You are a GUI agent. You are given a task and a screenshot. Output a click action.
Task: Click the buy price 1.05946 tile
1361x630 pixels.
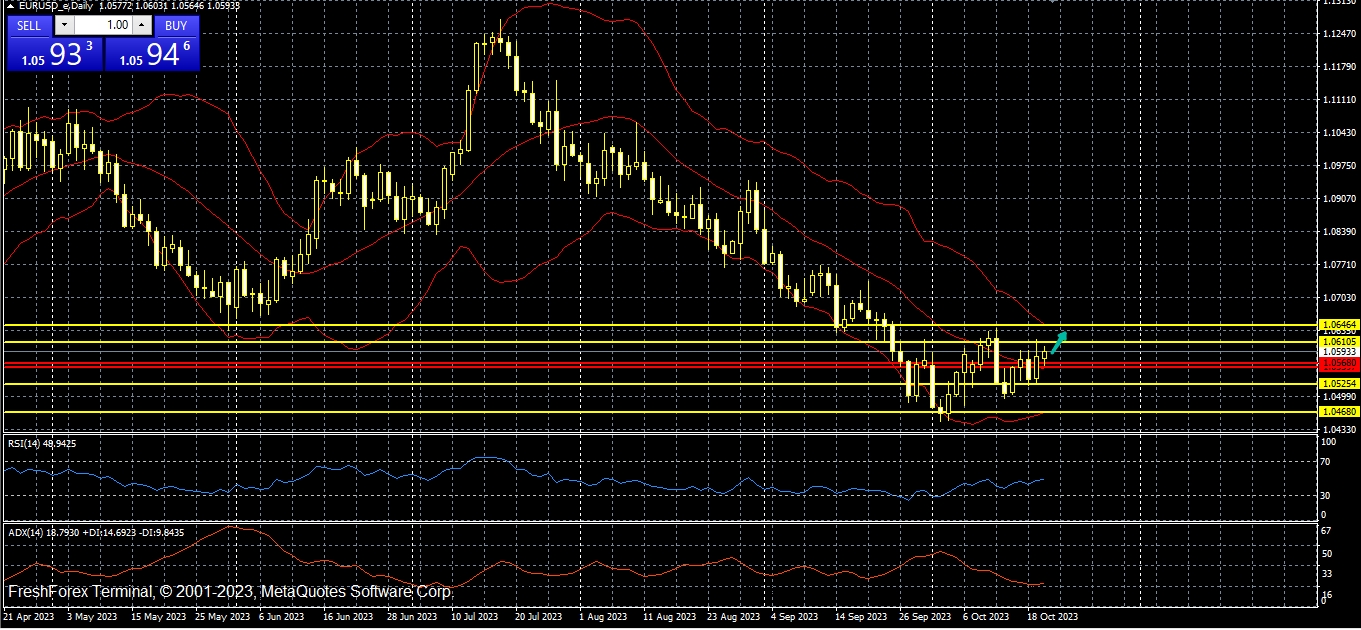click(x=152, y=55)
